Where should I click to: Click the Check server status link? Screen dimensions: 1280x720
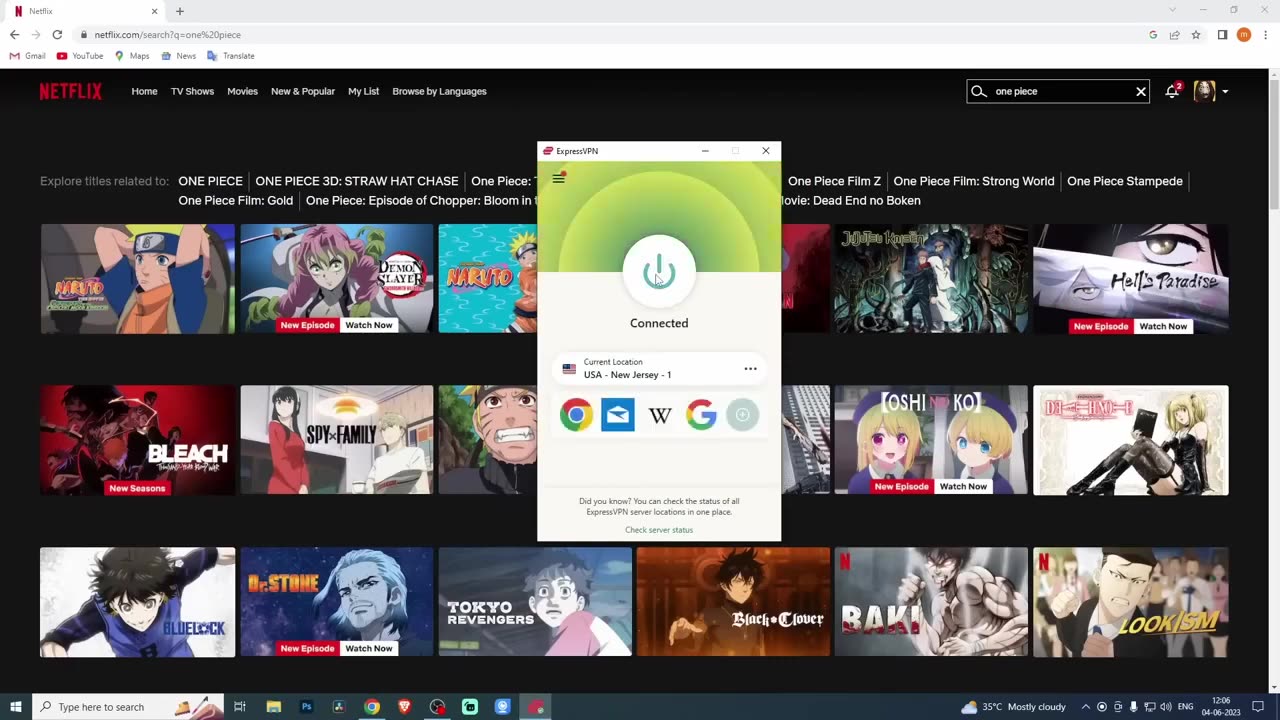coord(659,530)
